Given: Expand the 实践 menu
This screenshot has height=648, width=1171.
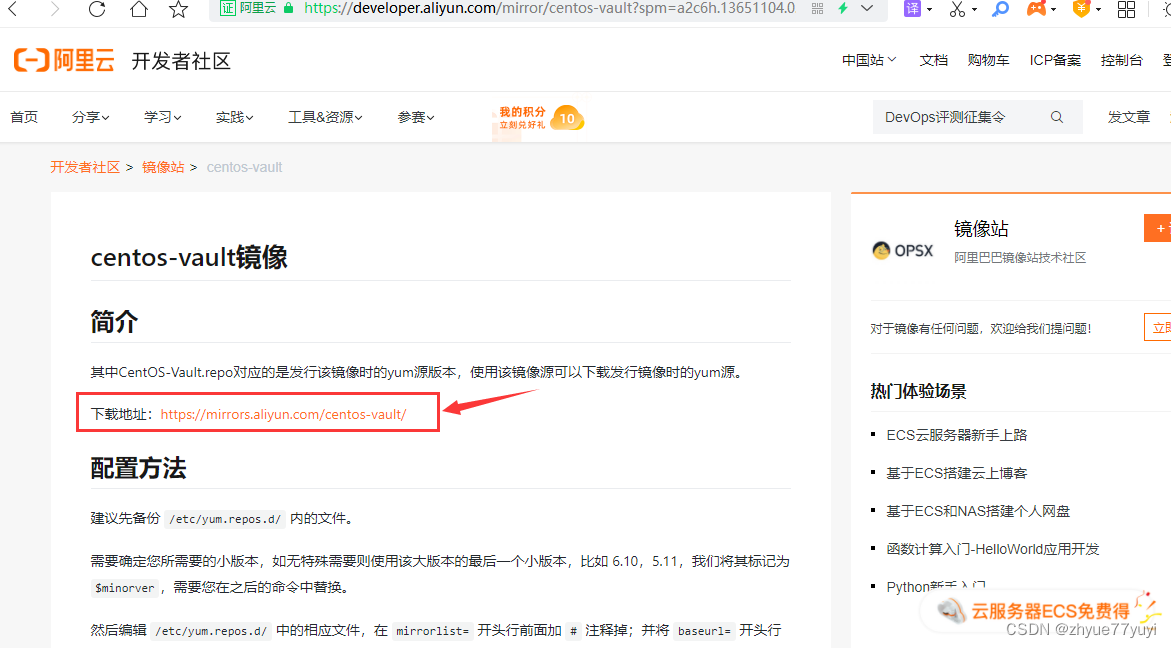Looking at the screenshot, I should coord(234,117).
